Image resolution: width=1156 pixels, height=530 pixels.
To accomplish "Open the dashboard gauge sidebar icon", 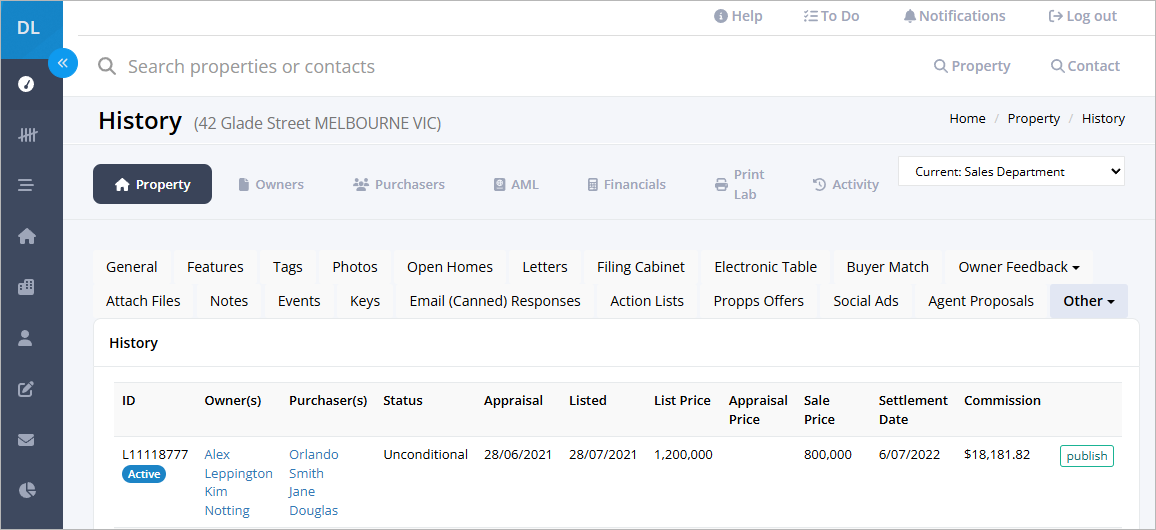I will click(27, 84).
